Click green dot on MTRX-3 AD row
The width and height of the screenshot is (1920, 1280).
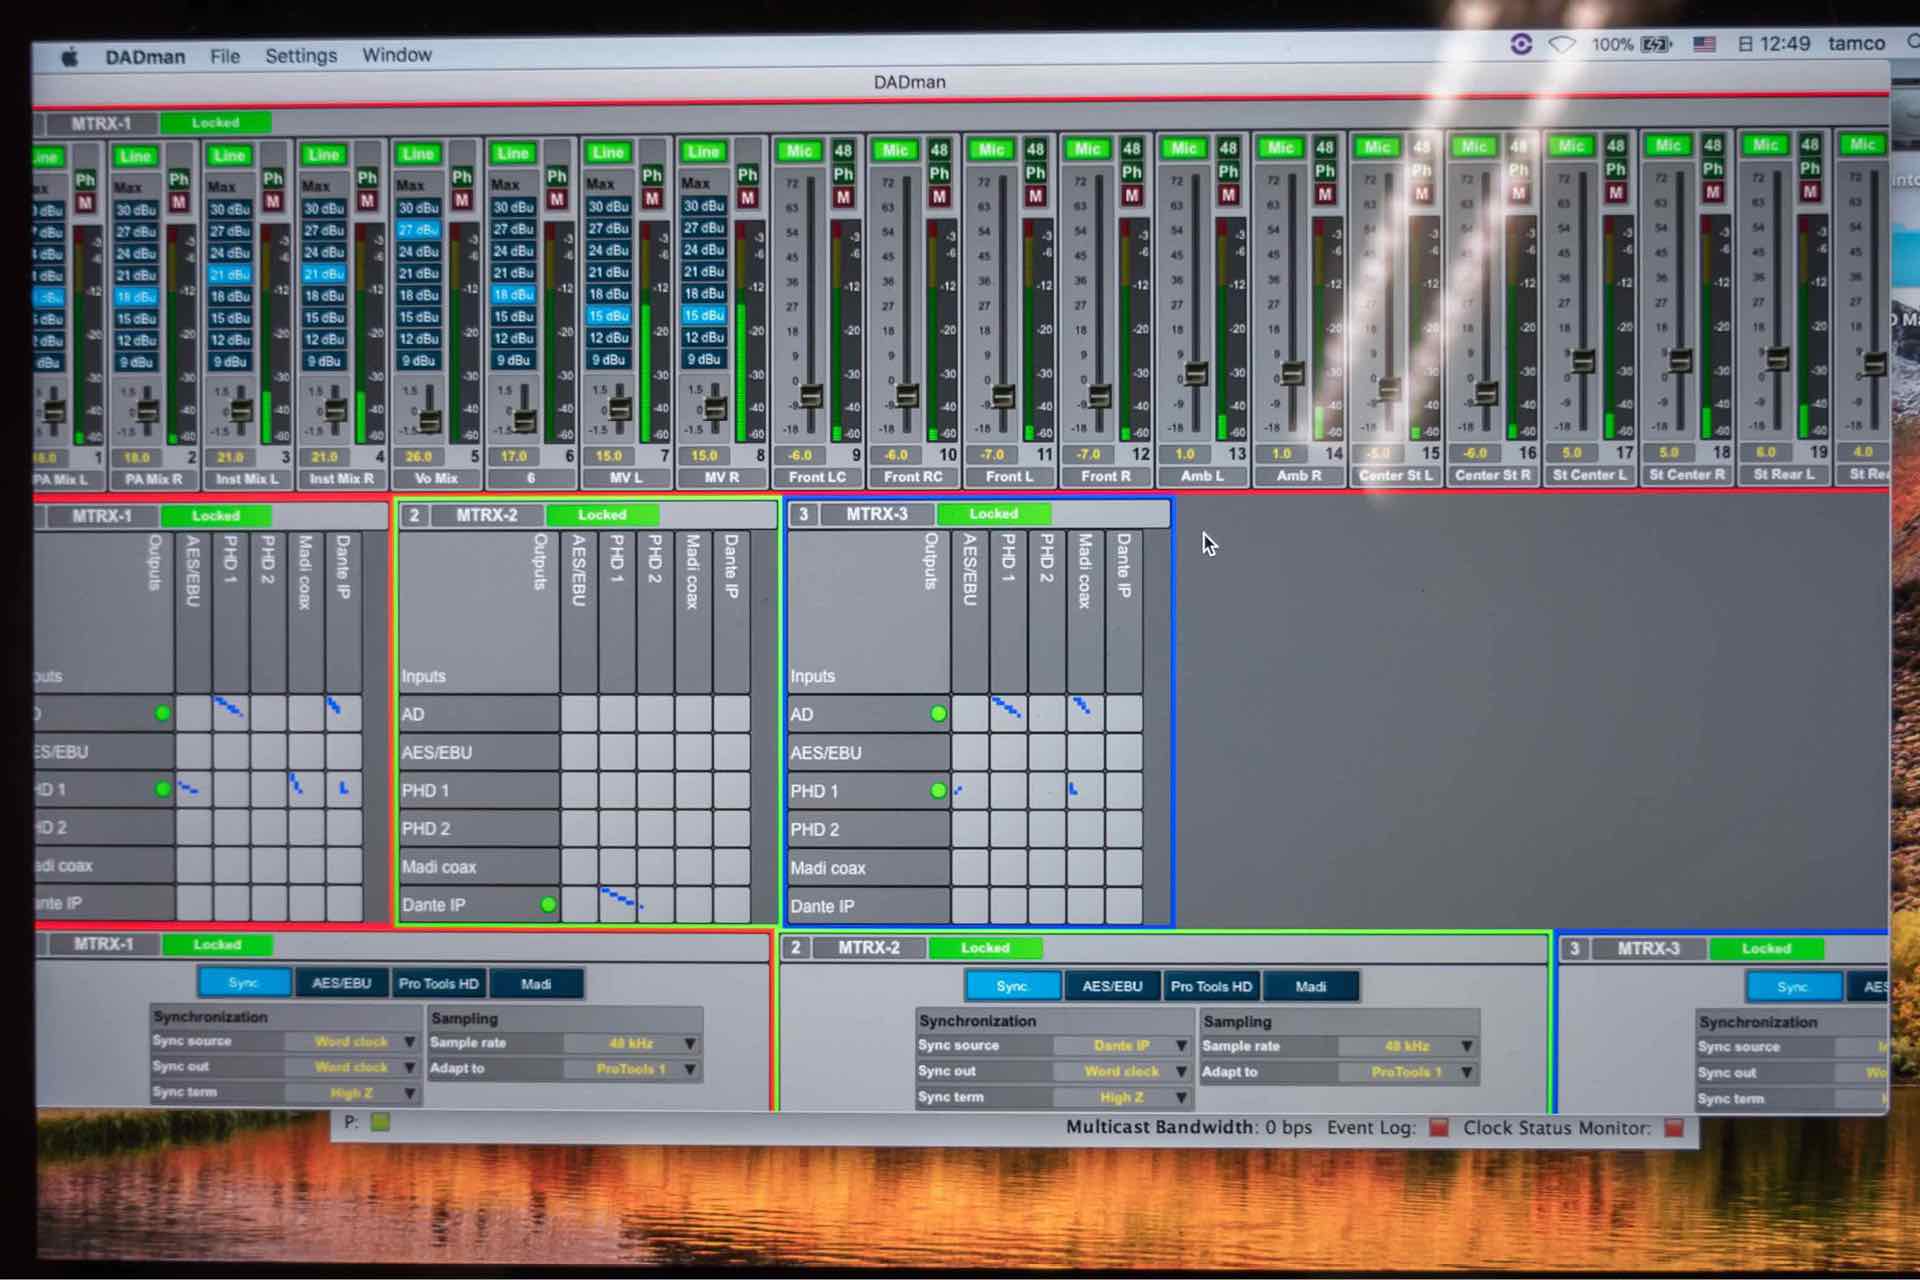pyautogui.click(x=938, y=714)
